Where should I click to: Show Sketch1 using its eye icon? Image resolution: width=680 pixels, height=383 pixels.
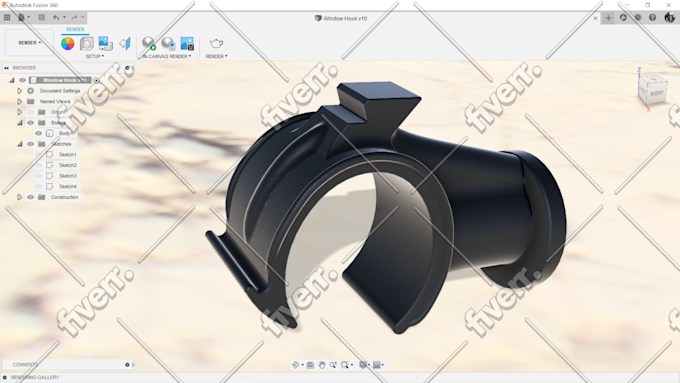coord(39,154)
